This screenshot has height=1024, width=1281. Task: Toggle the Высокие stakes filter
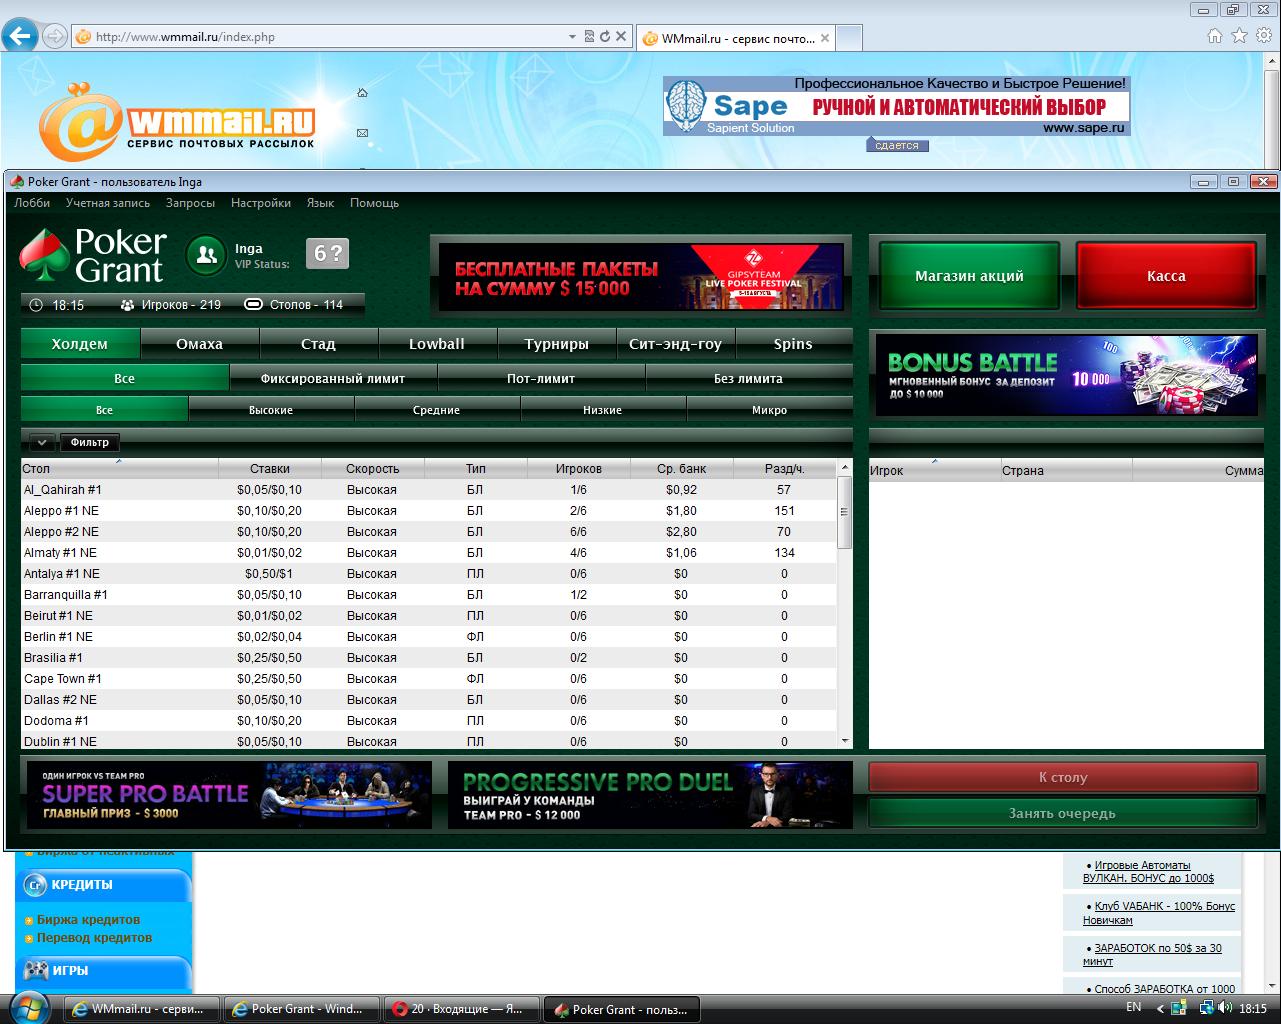(271, 410)
